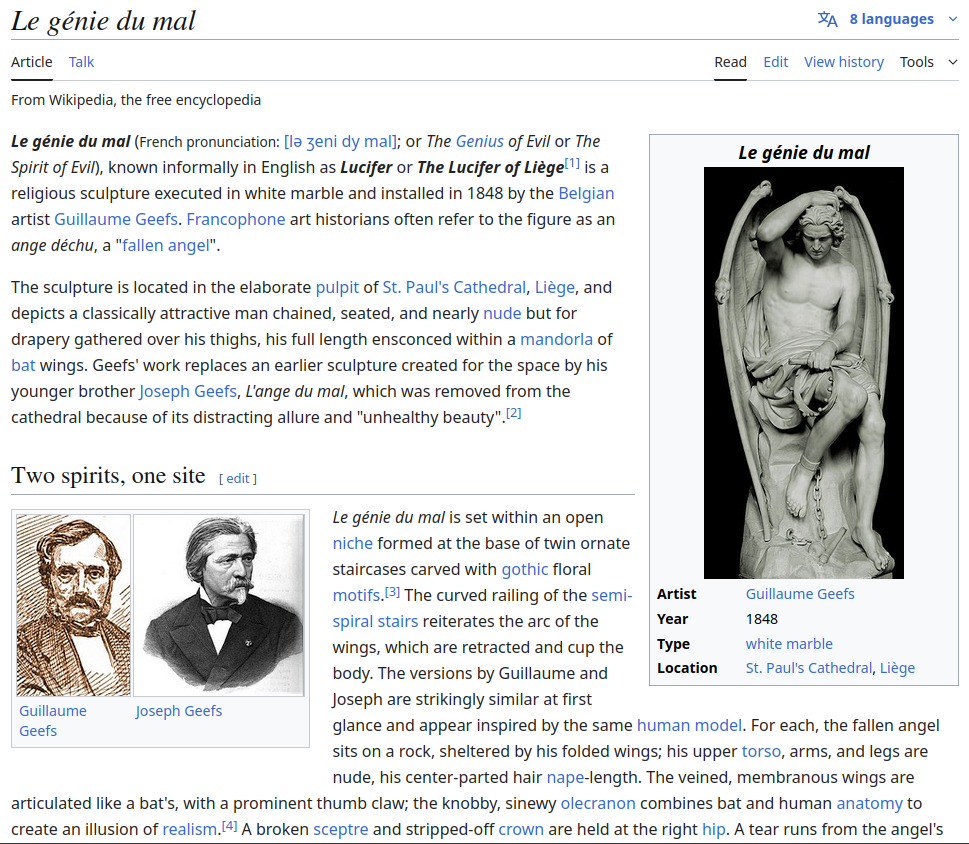
Task: Open the realism link
Action: pyautogui.click(x=189, y=829)
